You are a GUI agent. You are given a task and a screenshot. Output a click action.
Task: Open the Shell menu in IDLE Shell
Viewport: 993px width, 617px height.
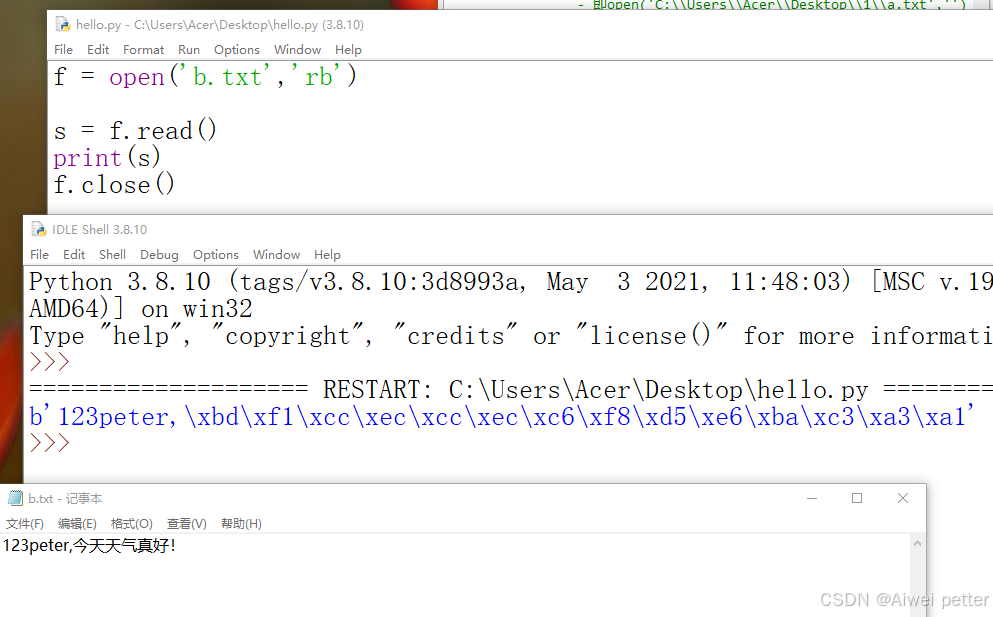(x=112, y=254)
